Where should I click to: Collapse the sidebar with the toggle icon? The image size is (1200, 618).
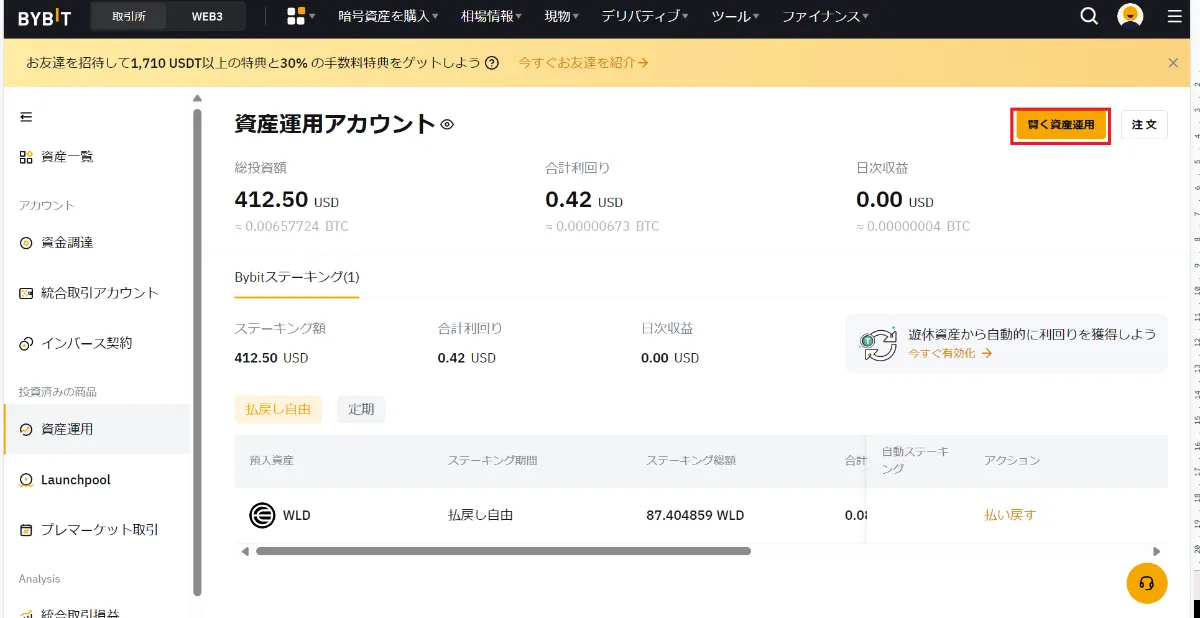point(26,117)
